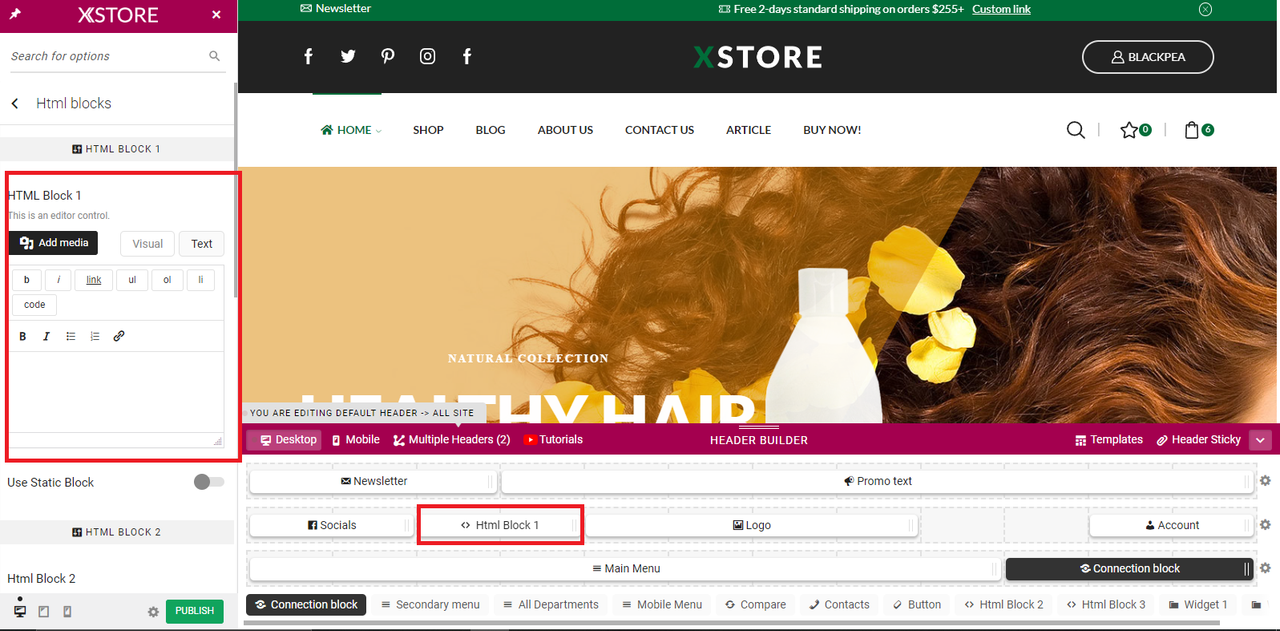
Task: Open the ABOUT US menu item
Action: tap(565, 130)
